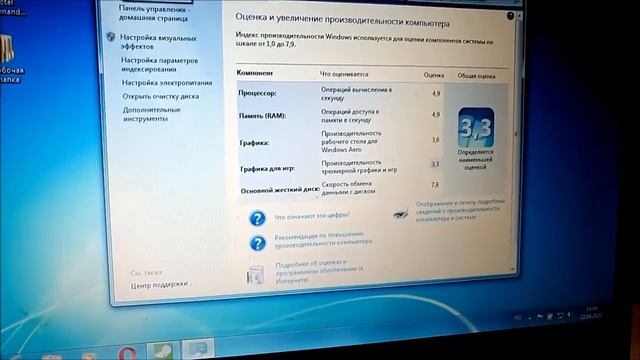Click the performance window taskbar button

pyautogui.click(x=198, y=349)
